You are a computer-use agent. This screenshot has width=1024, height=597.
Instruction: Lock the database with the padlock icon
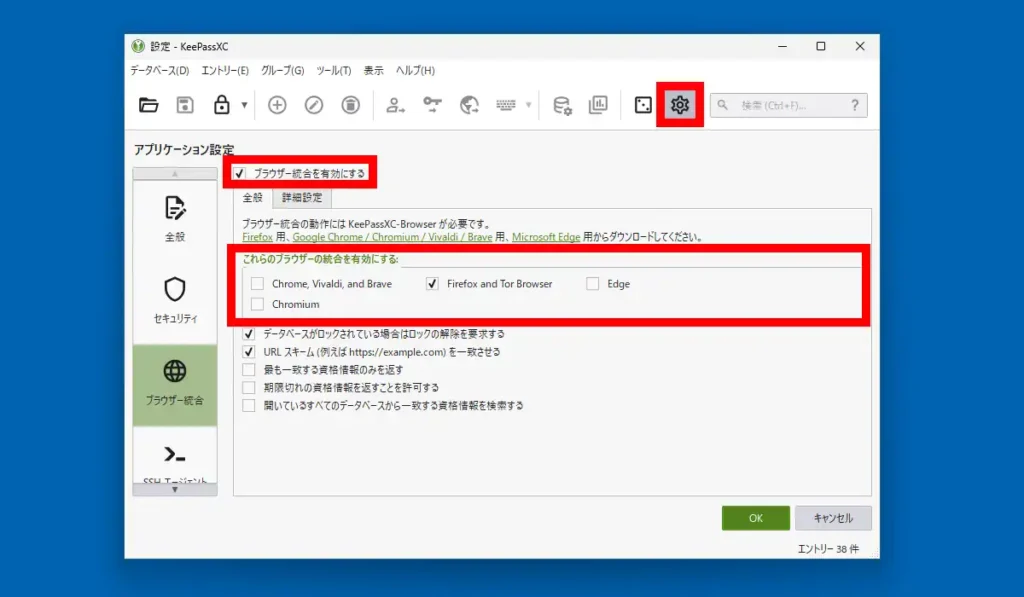click(221, 105)
